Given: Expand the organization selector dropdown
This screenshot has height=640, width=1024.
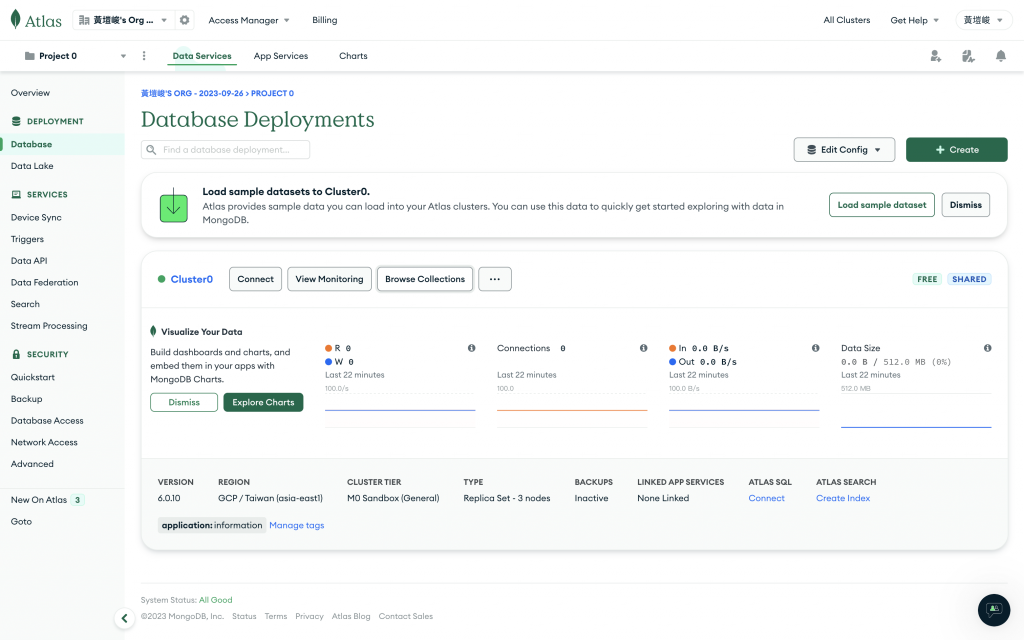Looking at the screenshot, I should [123, 20].
